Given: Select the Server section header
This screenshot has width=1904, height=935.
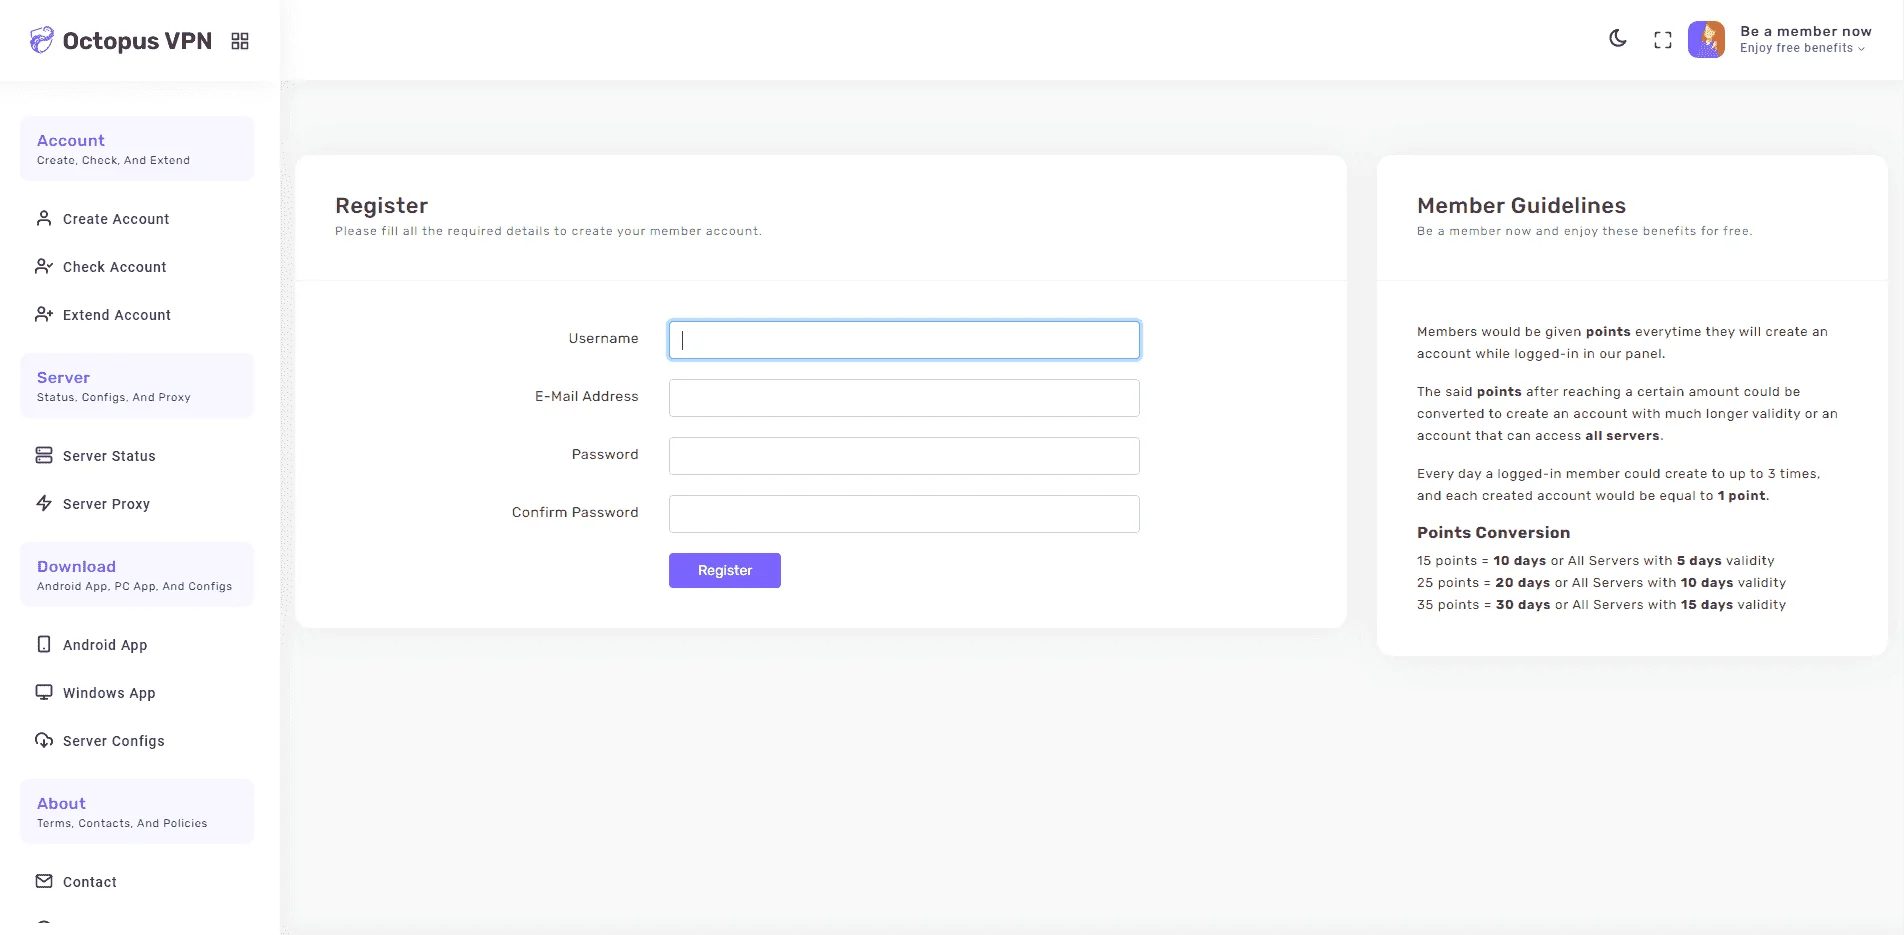Looking at the screenshot, I should coord(137,386).
